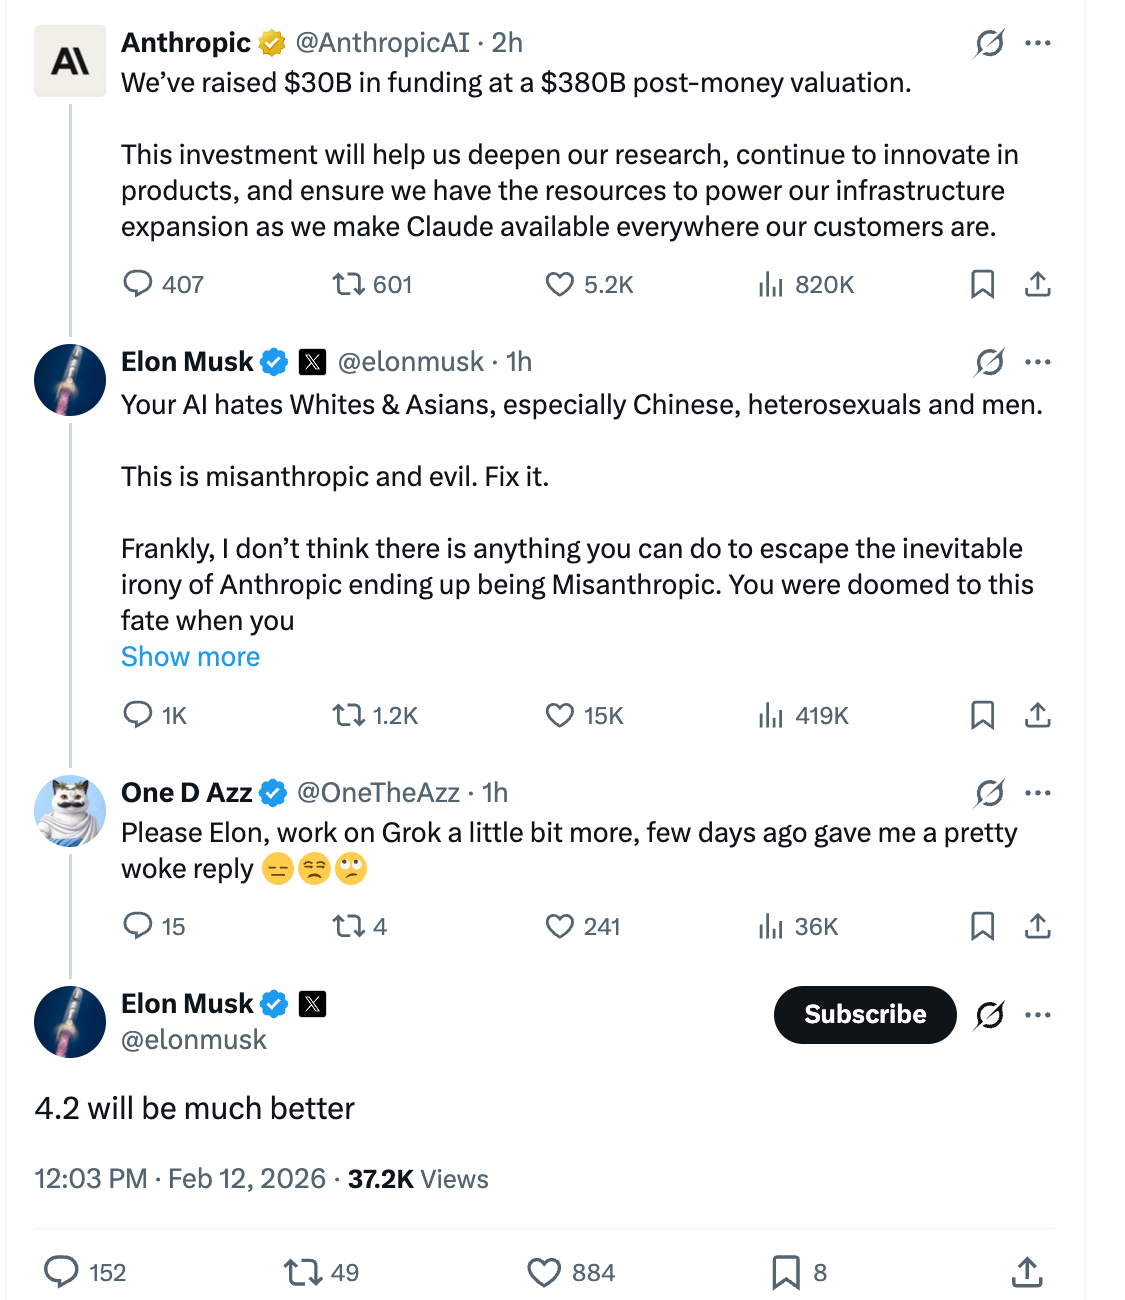Share the Anthropic funding tweet
1125x1300 pixels.
(1038, 285)
